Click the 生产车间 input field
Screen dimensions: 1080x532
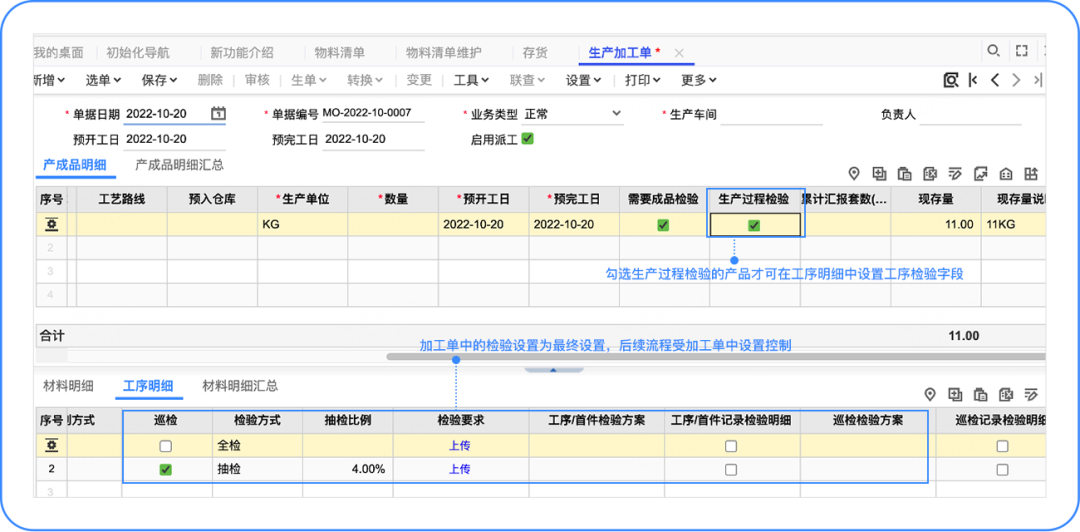[x=770, y=115]
